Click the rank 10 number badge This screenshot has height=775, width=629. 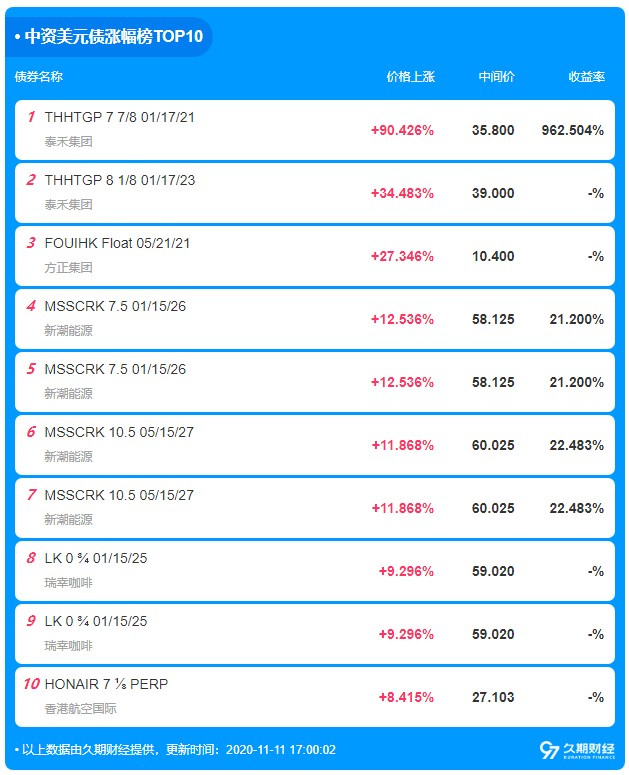click(x=31, y=684)
